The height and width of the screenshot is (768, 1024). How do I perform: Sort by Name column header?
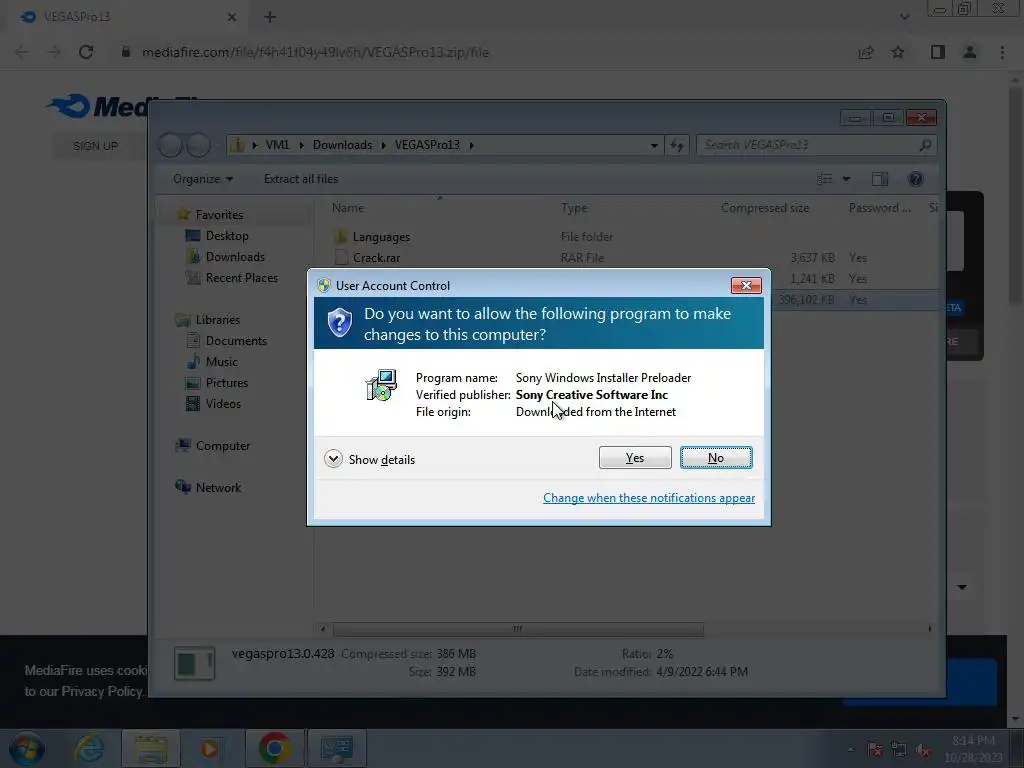[348, 208]
